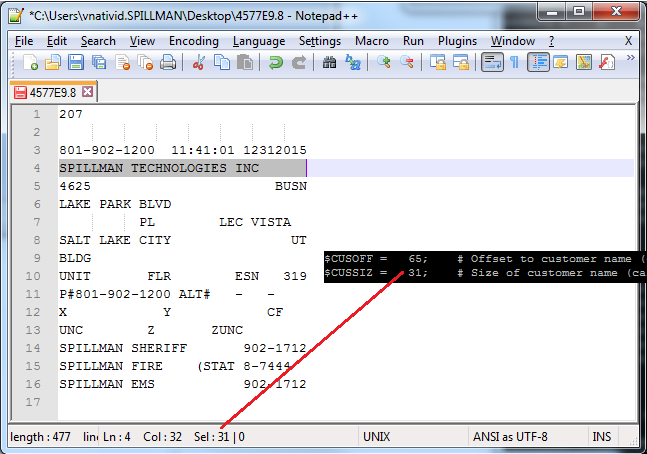Viewport: 647px width, 454px height.
Task: Close the Notepad++ window
Action: (616, 11)
